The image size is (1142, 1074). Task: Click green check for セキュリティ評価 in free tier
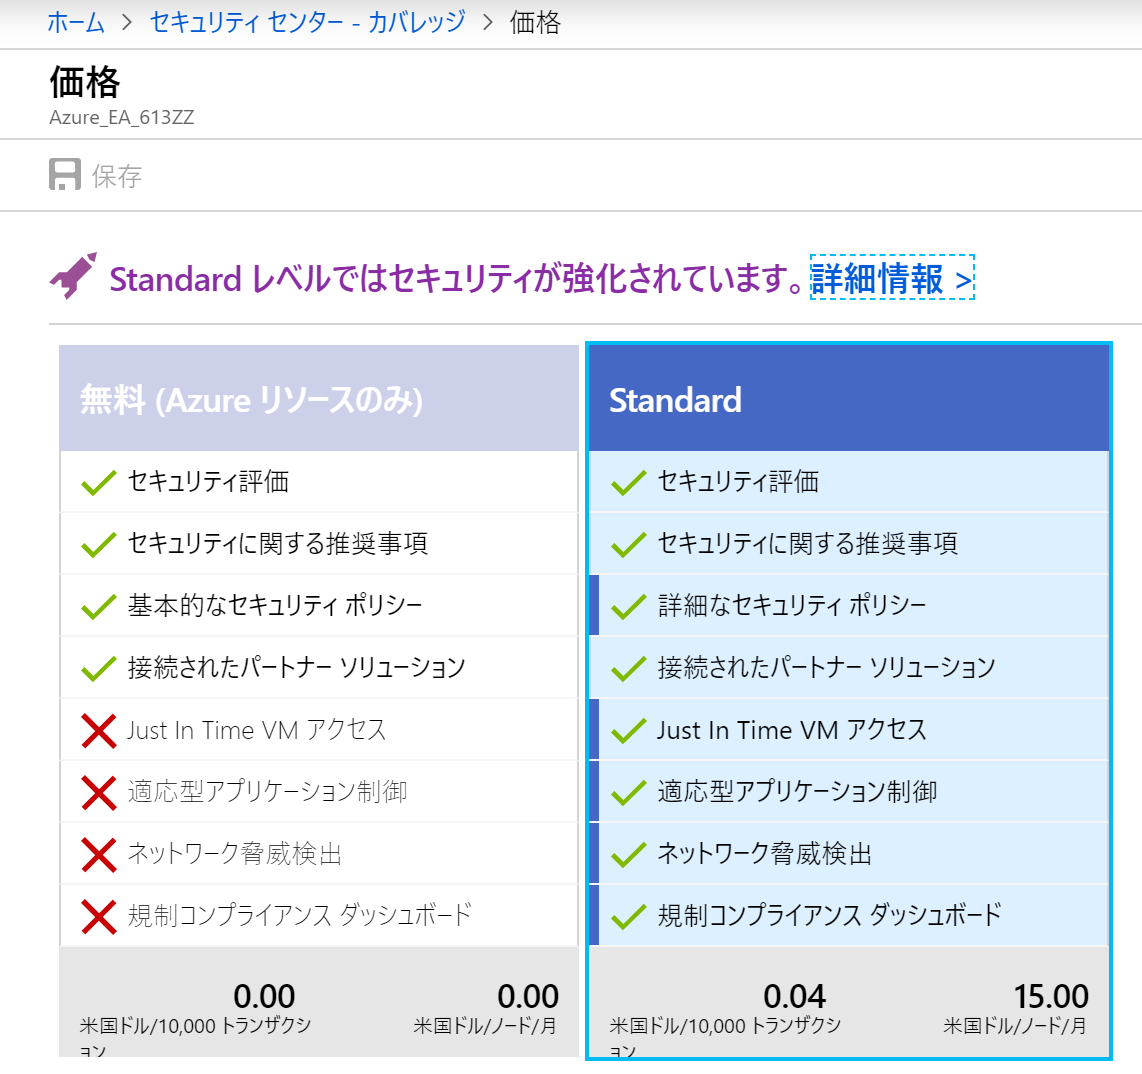(x=98, y=482)
